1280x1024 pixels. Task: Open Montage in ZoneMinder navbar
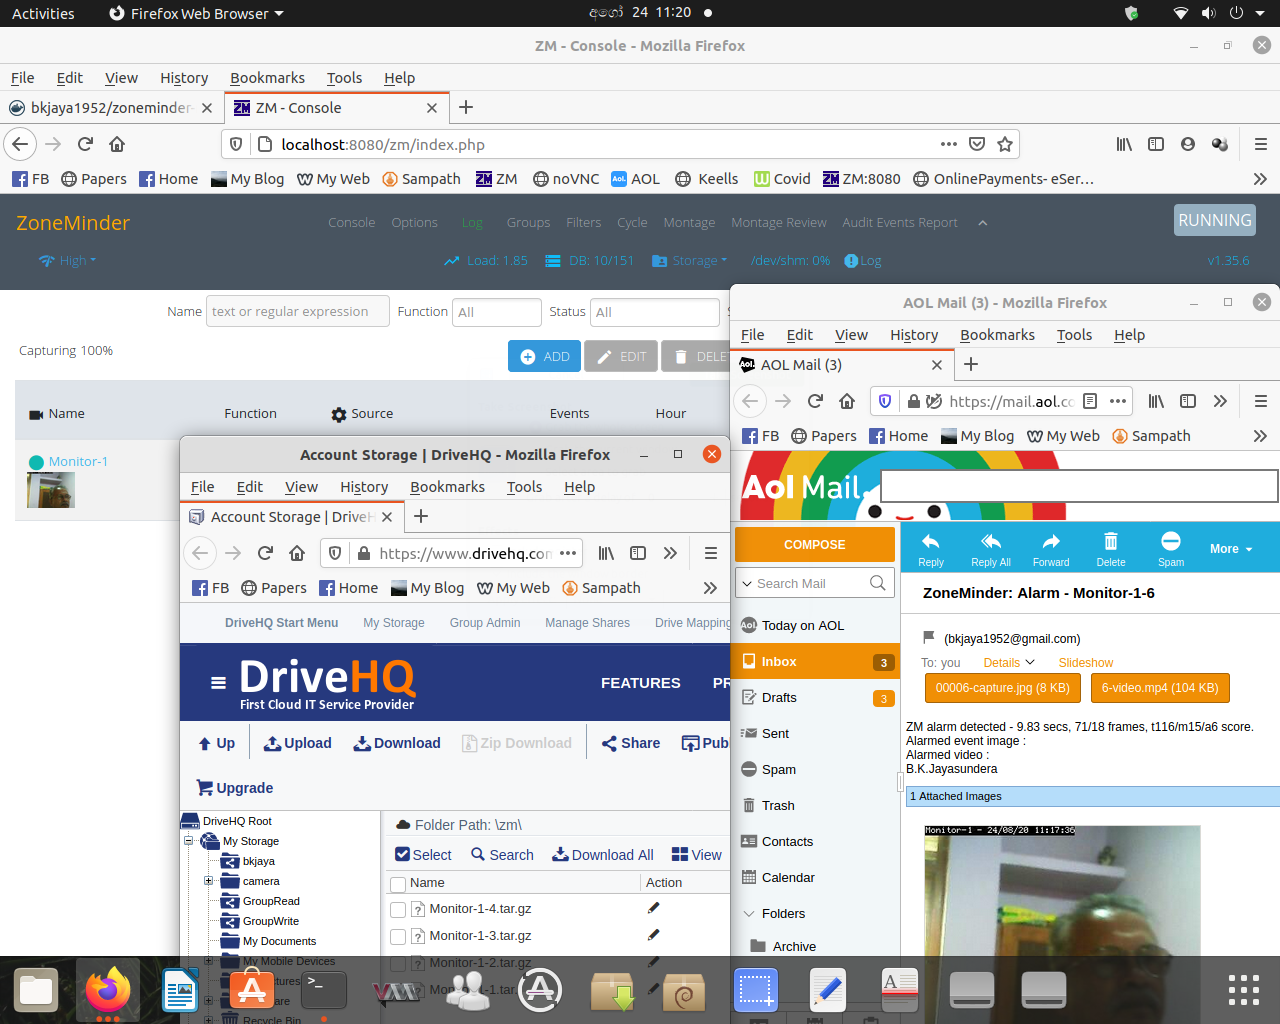tap(689, 223)
